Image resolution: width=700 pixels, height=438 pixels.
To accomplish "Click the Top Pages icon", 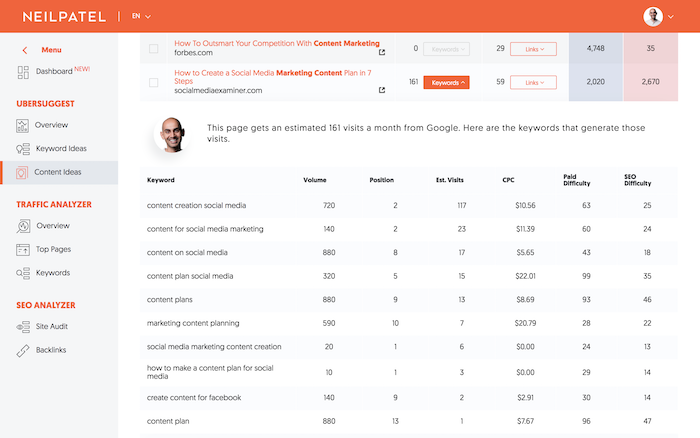I will [x=23, y=250].
